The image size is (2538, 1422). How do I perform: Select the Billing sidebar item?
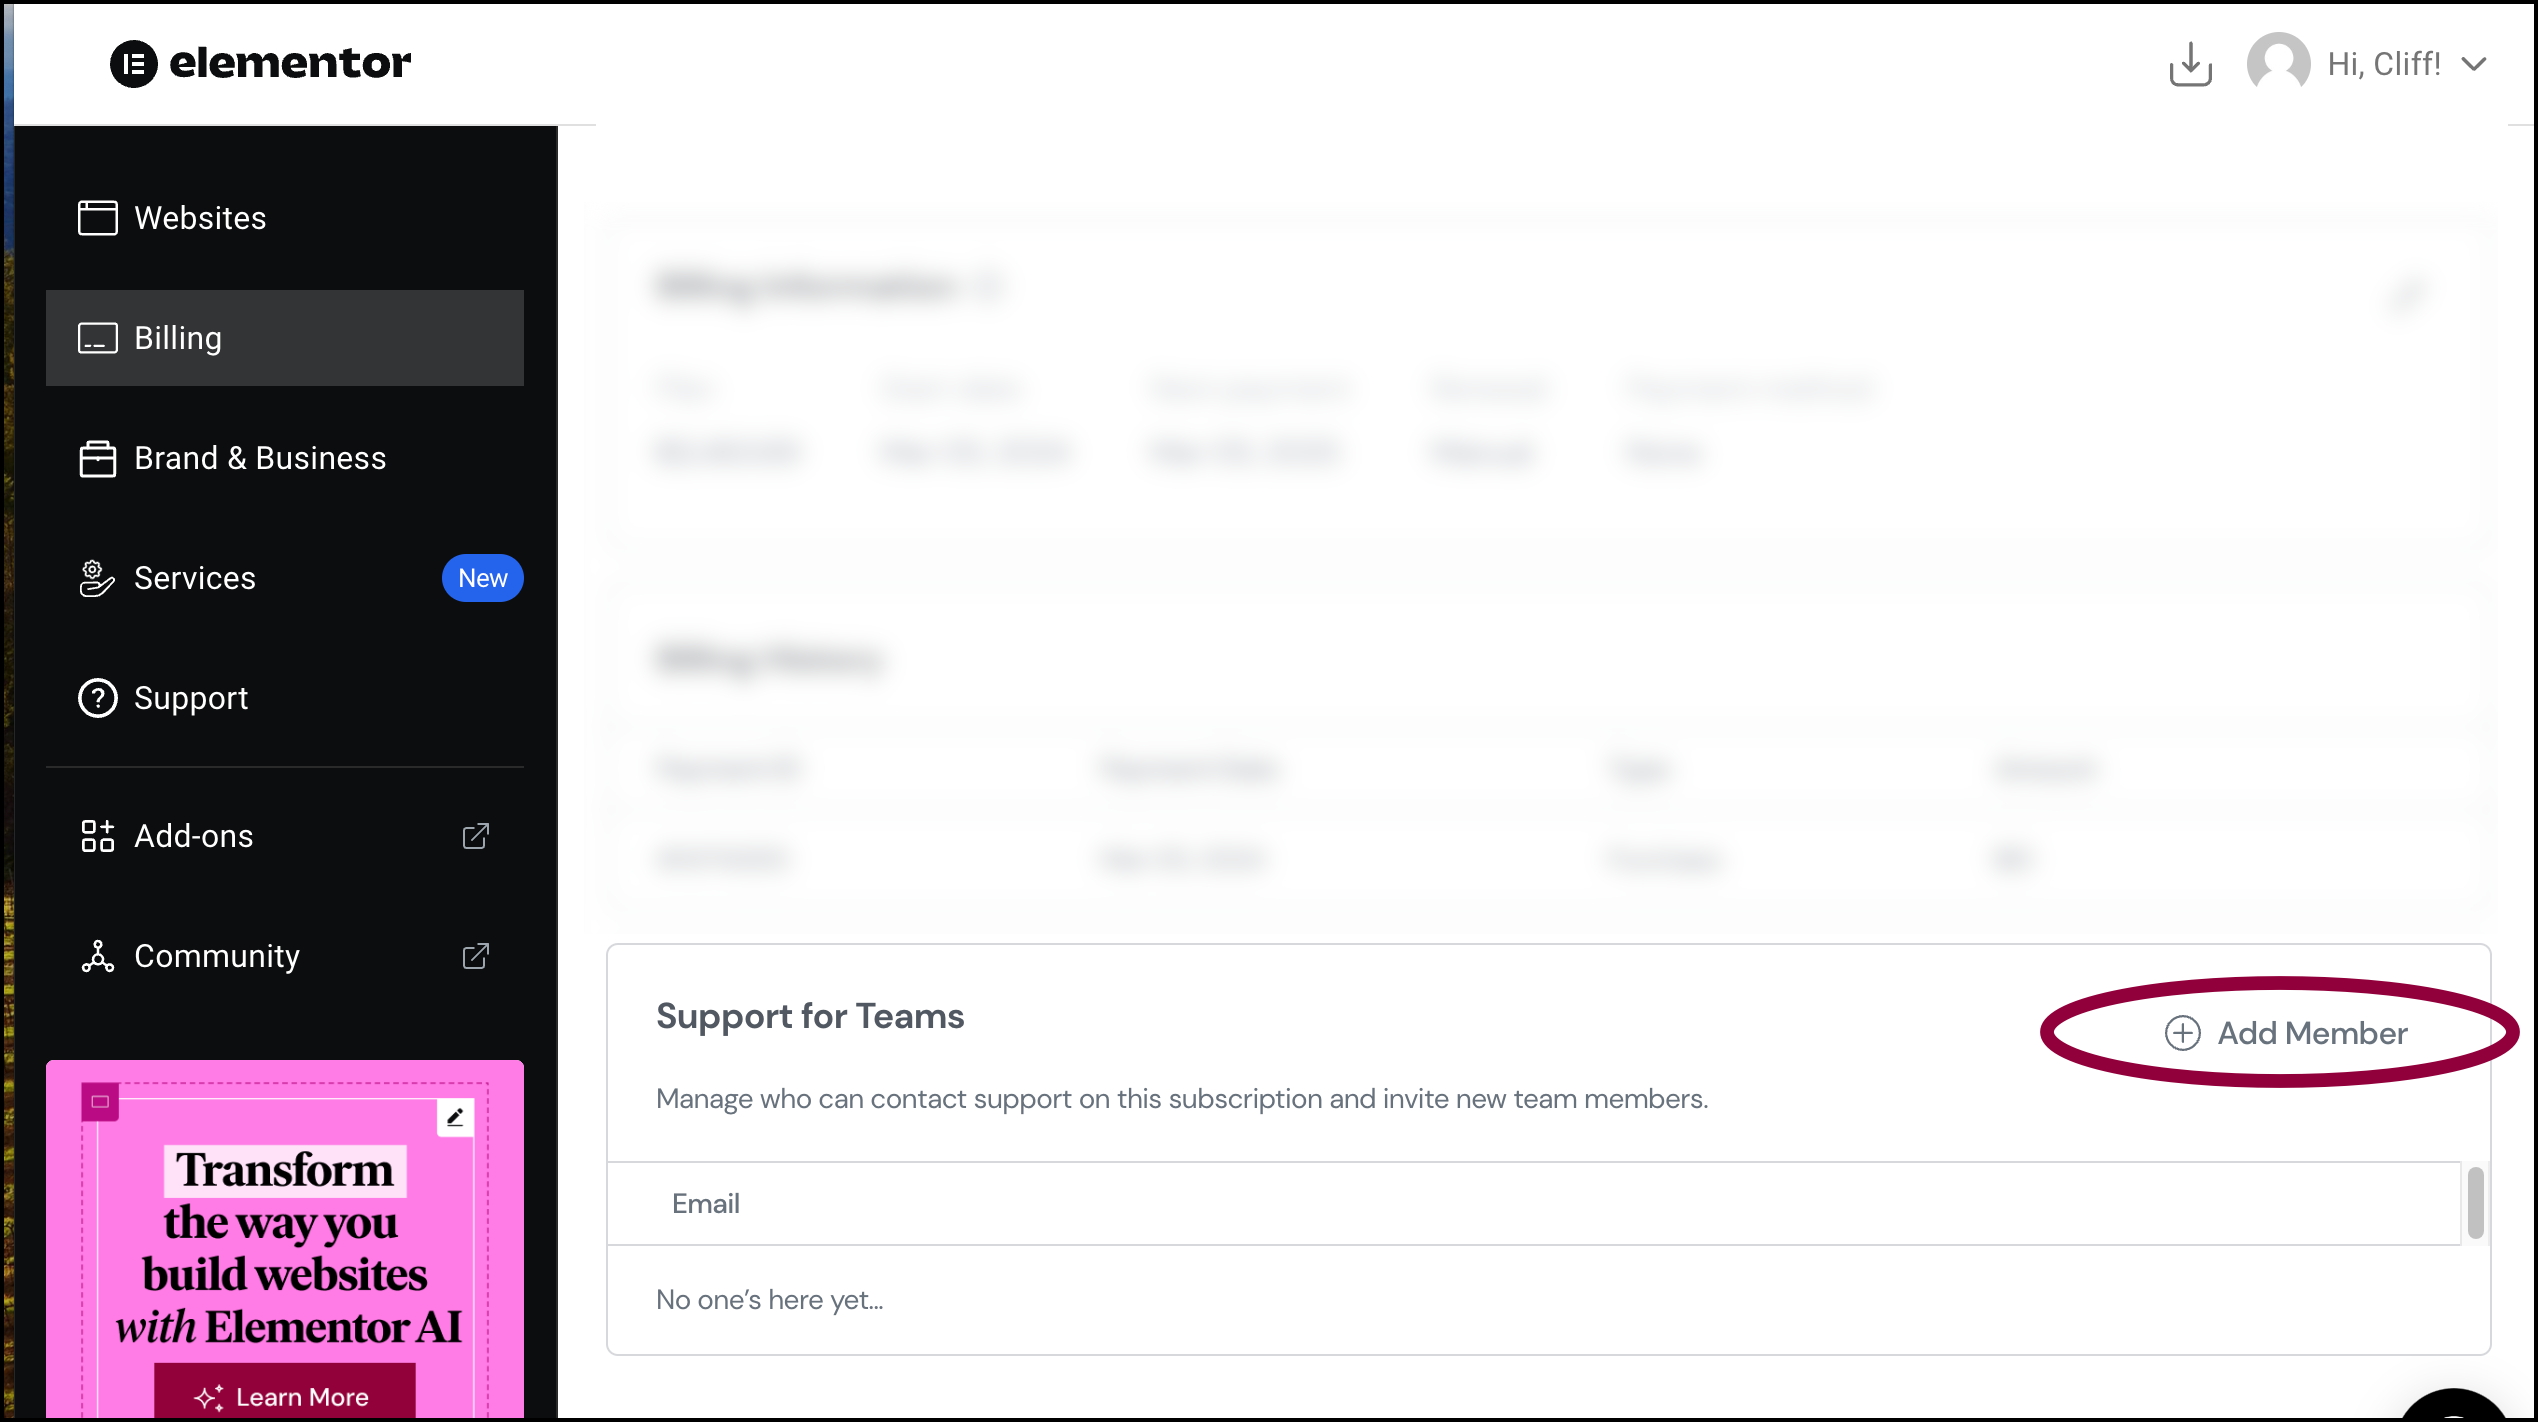point(285,338)
